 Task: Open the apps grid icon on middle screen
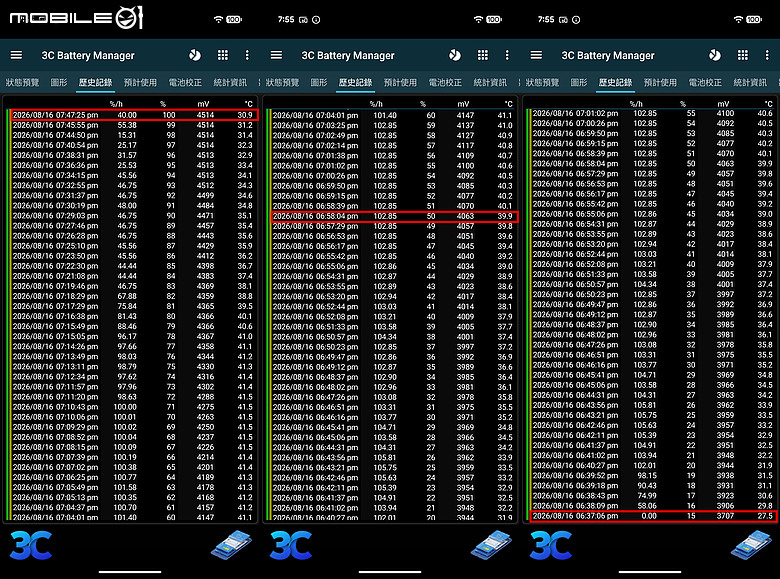tap(483, 55)
